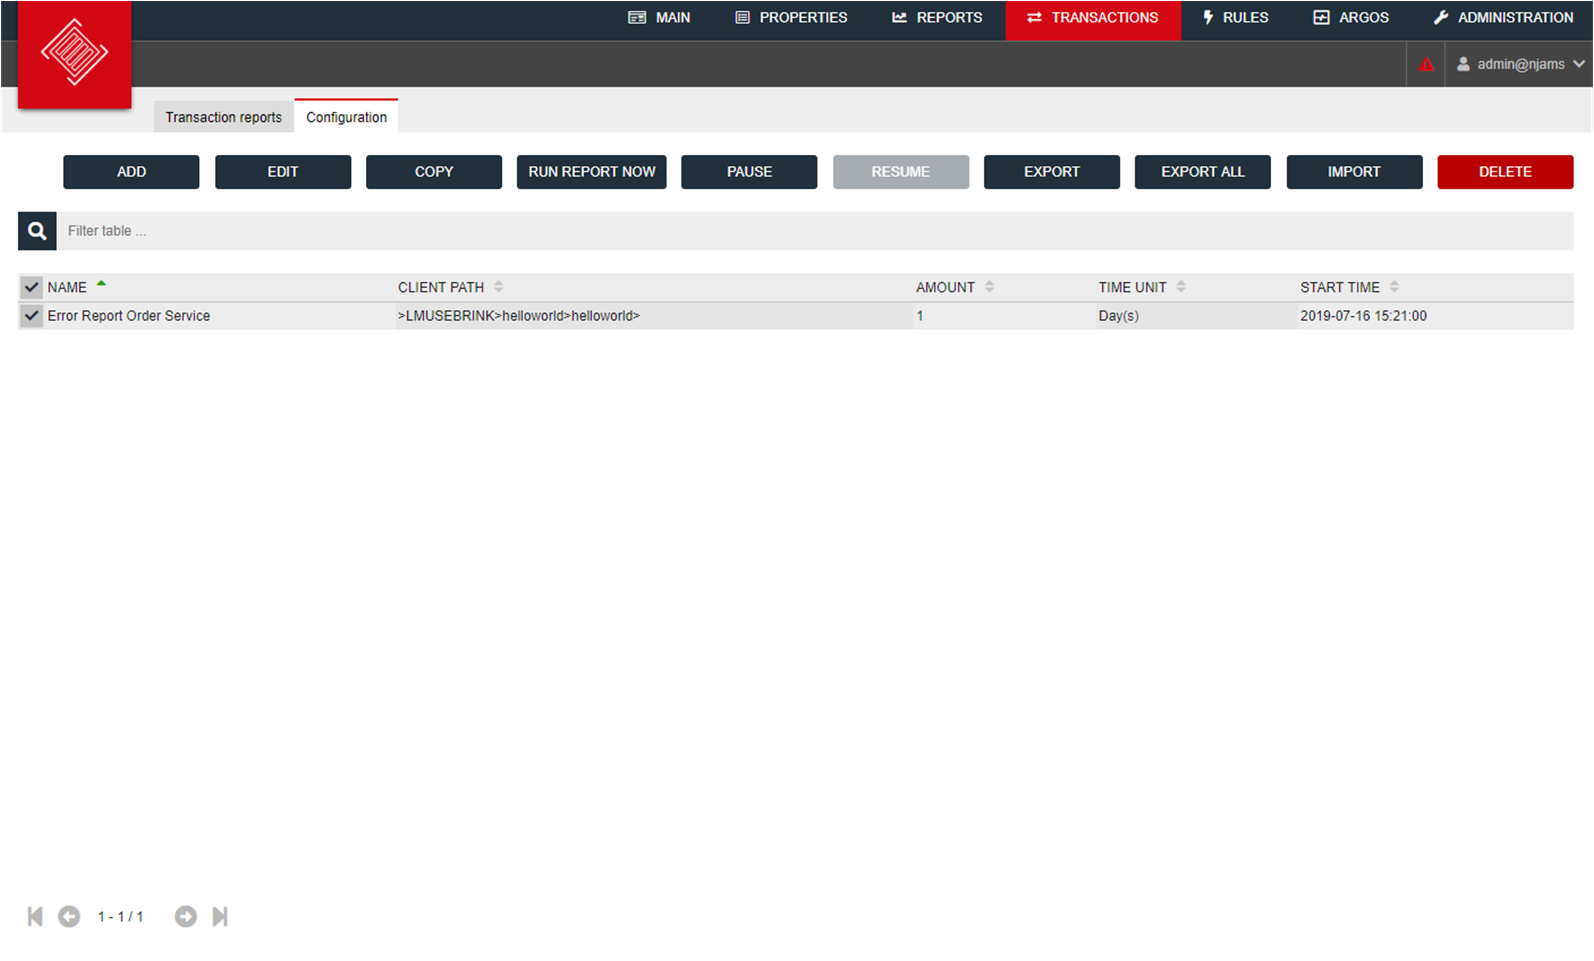
Task: Click the greyed RESUME button
Action: [901, 172]
